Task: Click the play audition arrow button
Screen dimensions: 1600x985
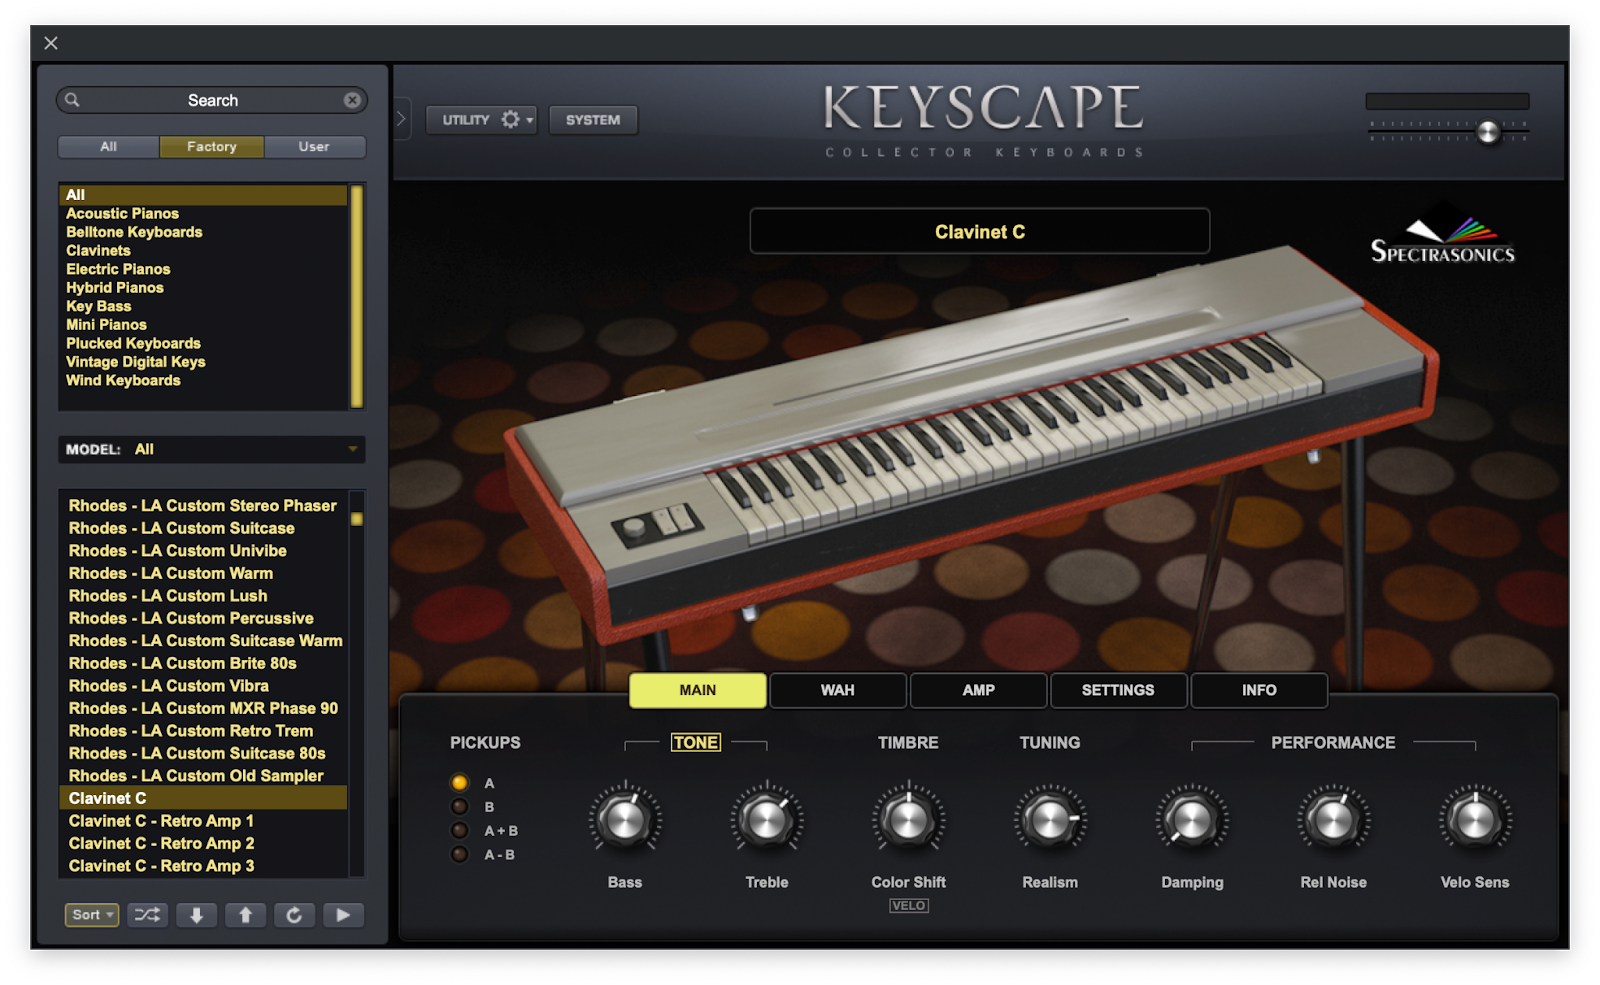Action: [343, 915]
